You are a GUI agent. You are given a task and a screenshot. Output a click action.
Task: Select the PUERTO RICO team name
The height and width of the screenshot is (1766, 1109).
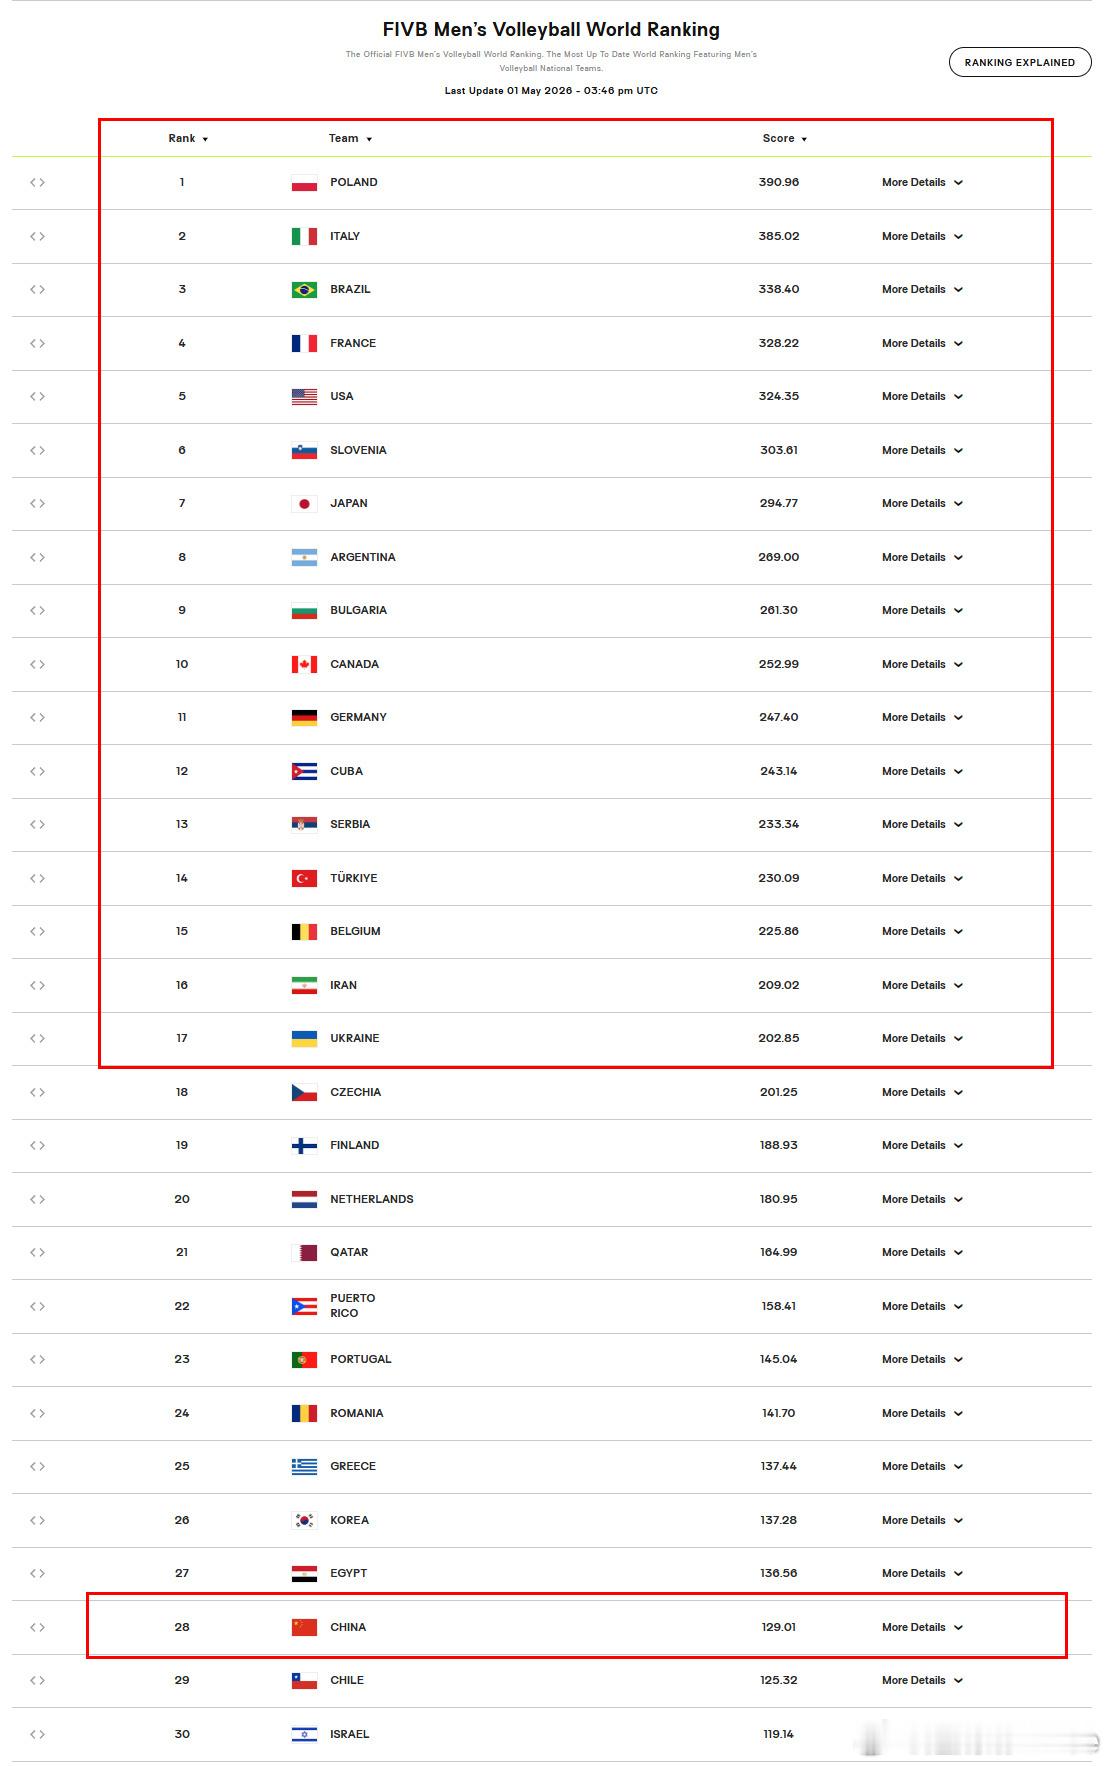pyautogui.click(x=353, y=1306)
